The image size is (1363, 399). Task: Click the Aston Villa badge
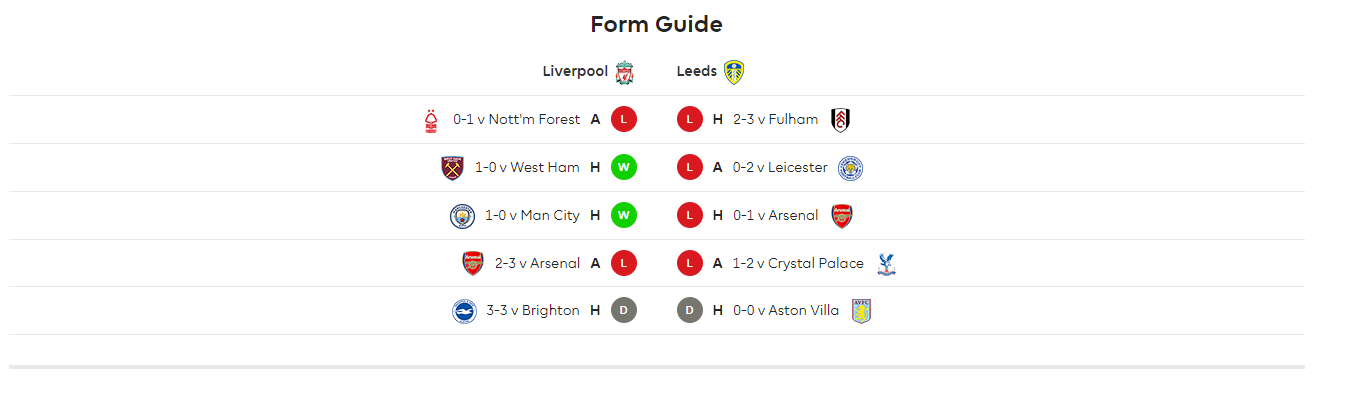coord(861,311)
